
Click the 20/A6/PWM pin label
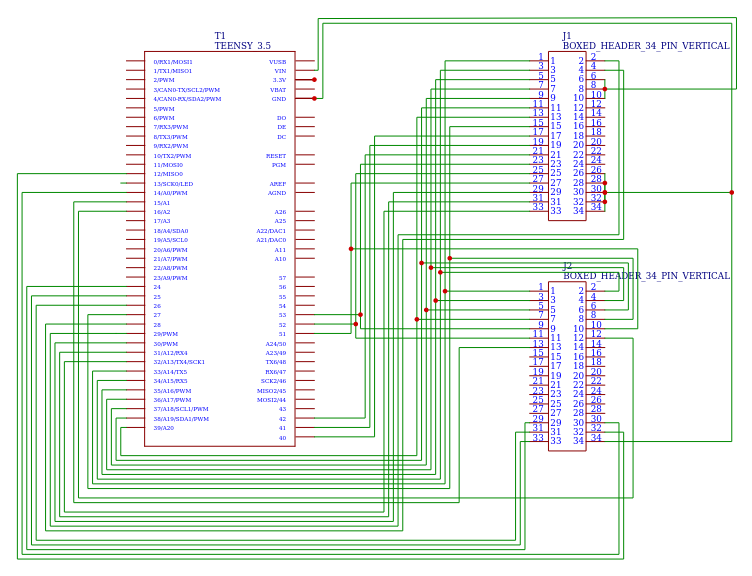coord(170,250)
